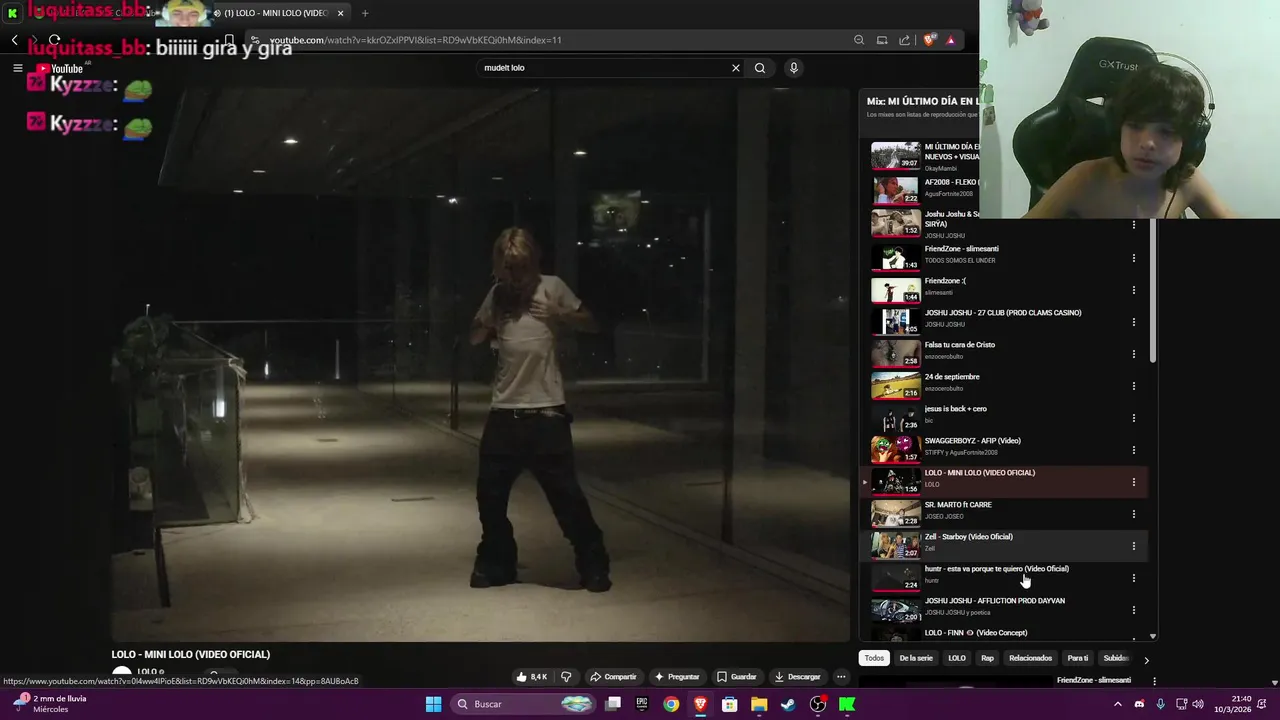Screen dimensions: 1280x720
Task: Open a new browser tab
Action: [x=365, y=13]
